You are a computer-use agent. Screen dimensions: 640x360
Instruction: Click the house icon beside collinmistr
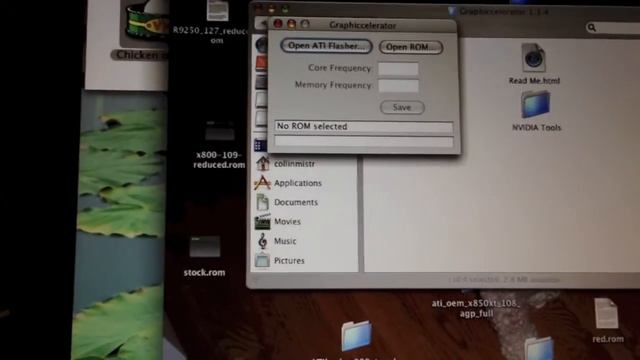262,163
